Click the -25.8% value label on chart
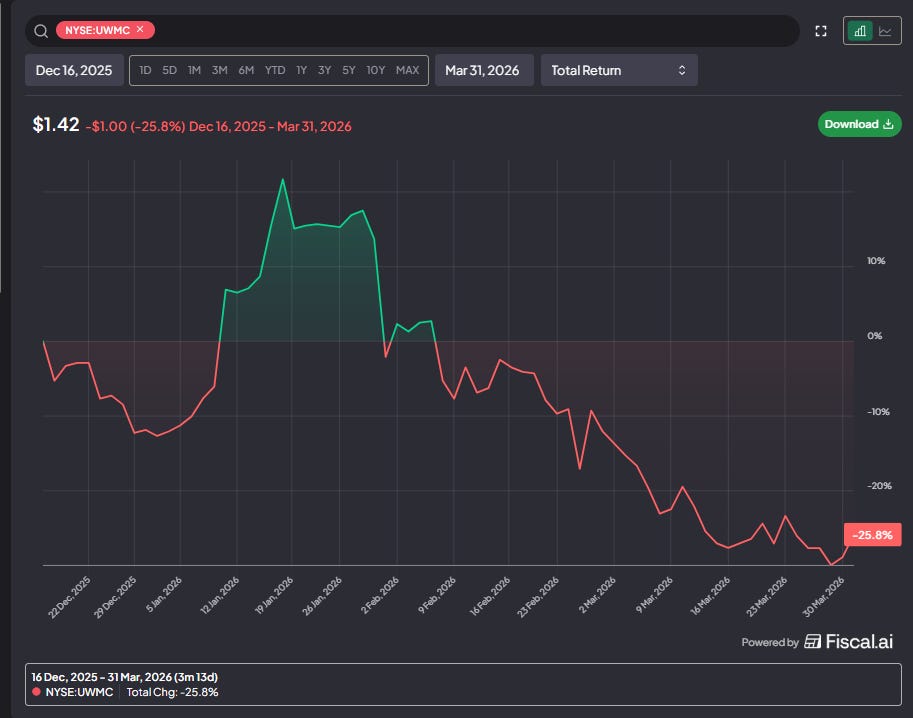 [872, 535]
